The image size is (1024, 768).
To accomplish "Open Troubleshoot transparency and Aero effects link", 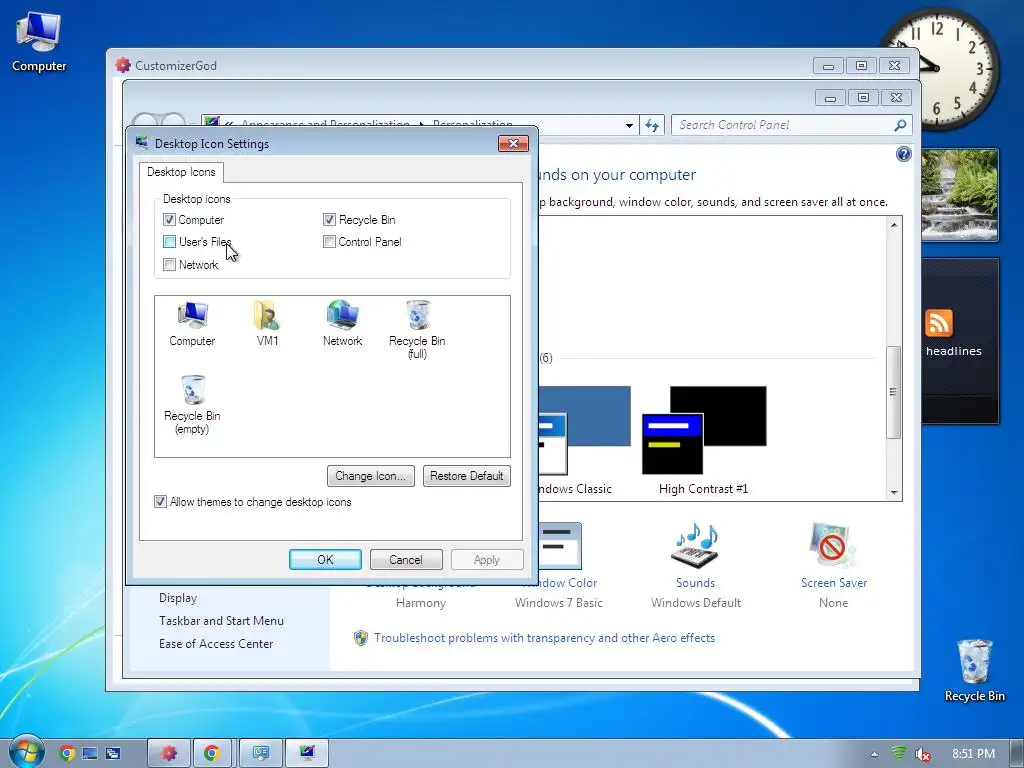I will [544, 638].
